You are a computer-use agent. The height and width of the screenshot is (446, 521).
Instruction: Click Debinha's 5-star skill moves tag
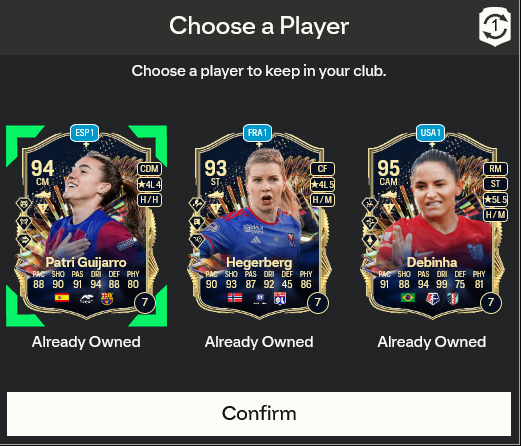pos(495,199)
